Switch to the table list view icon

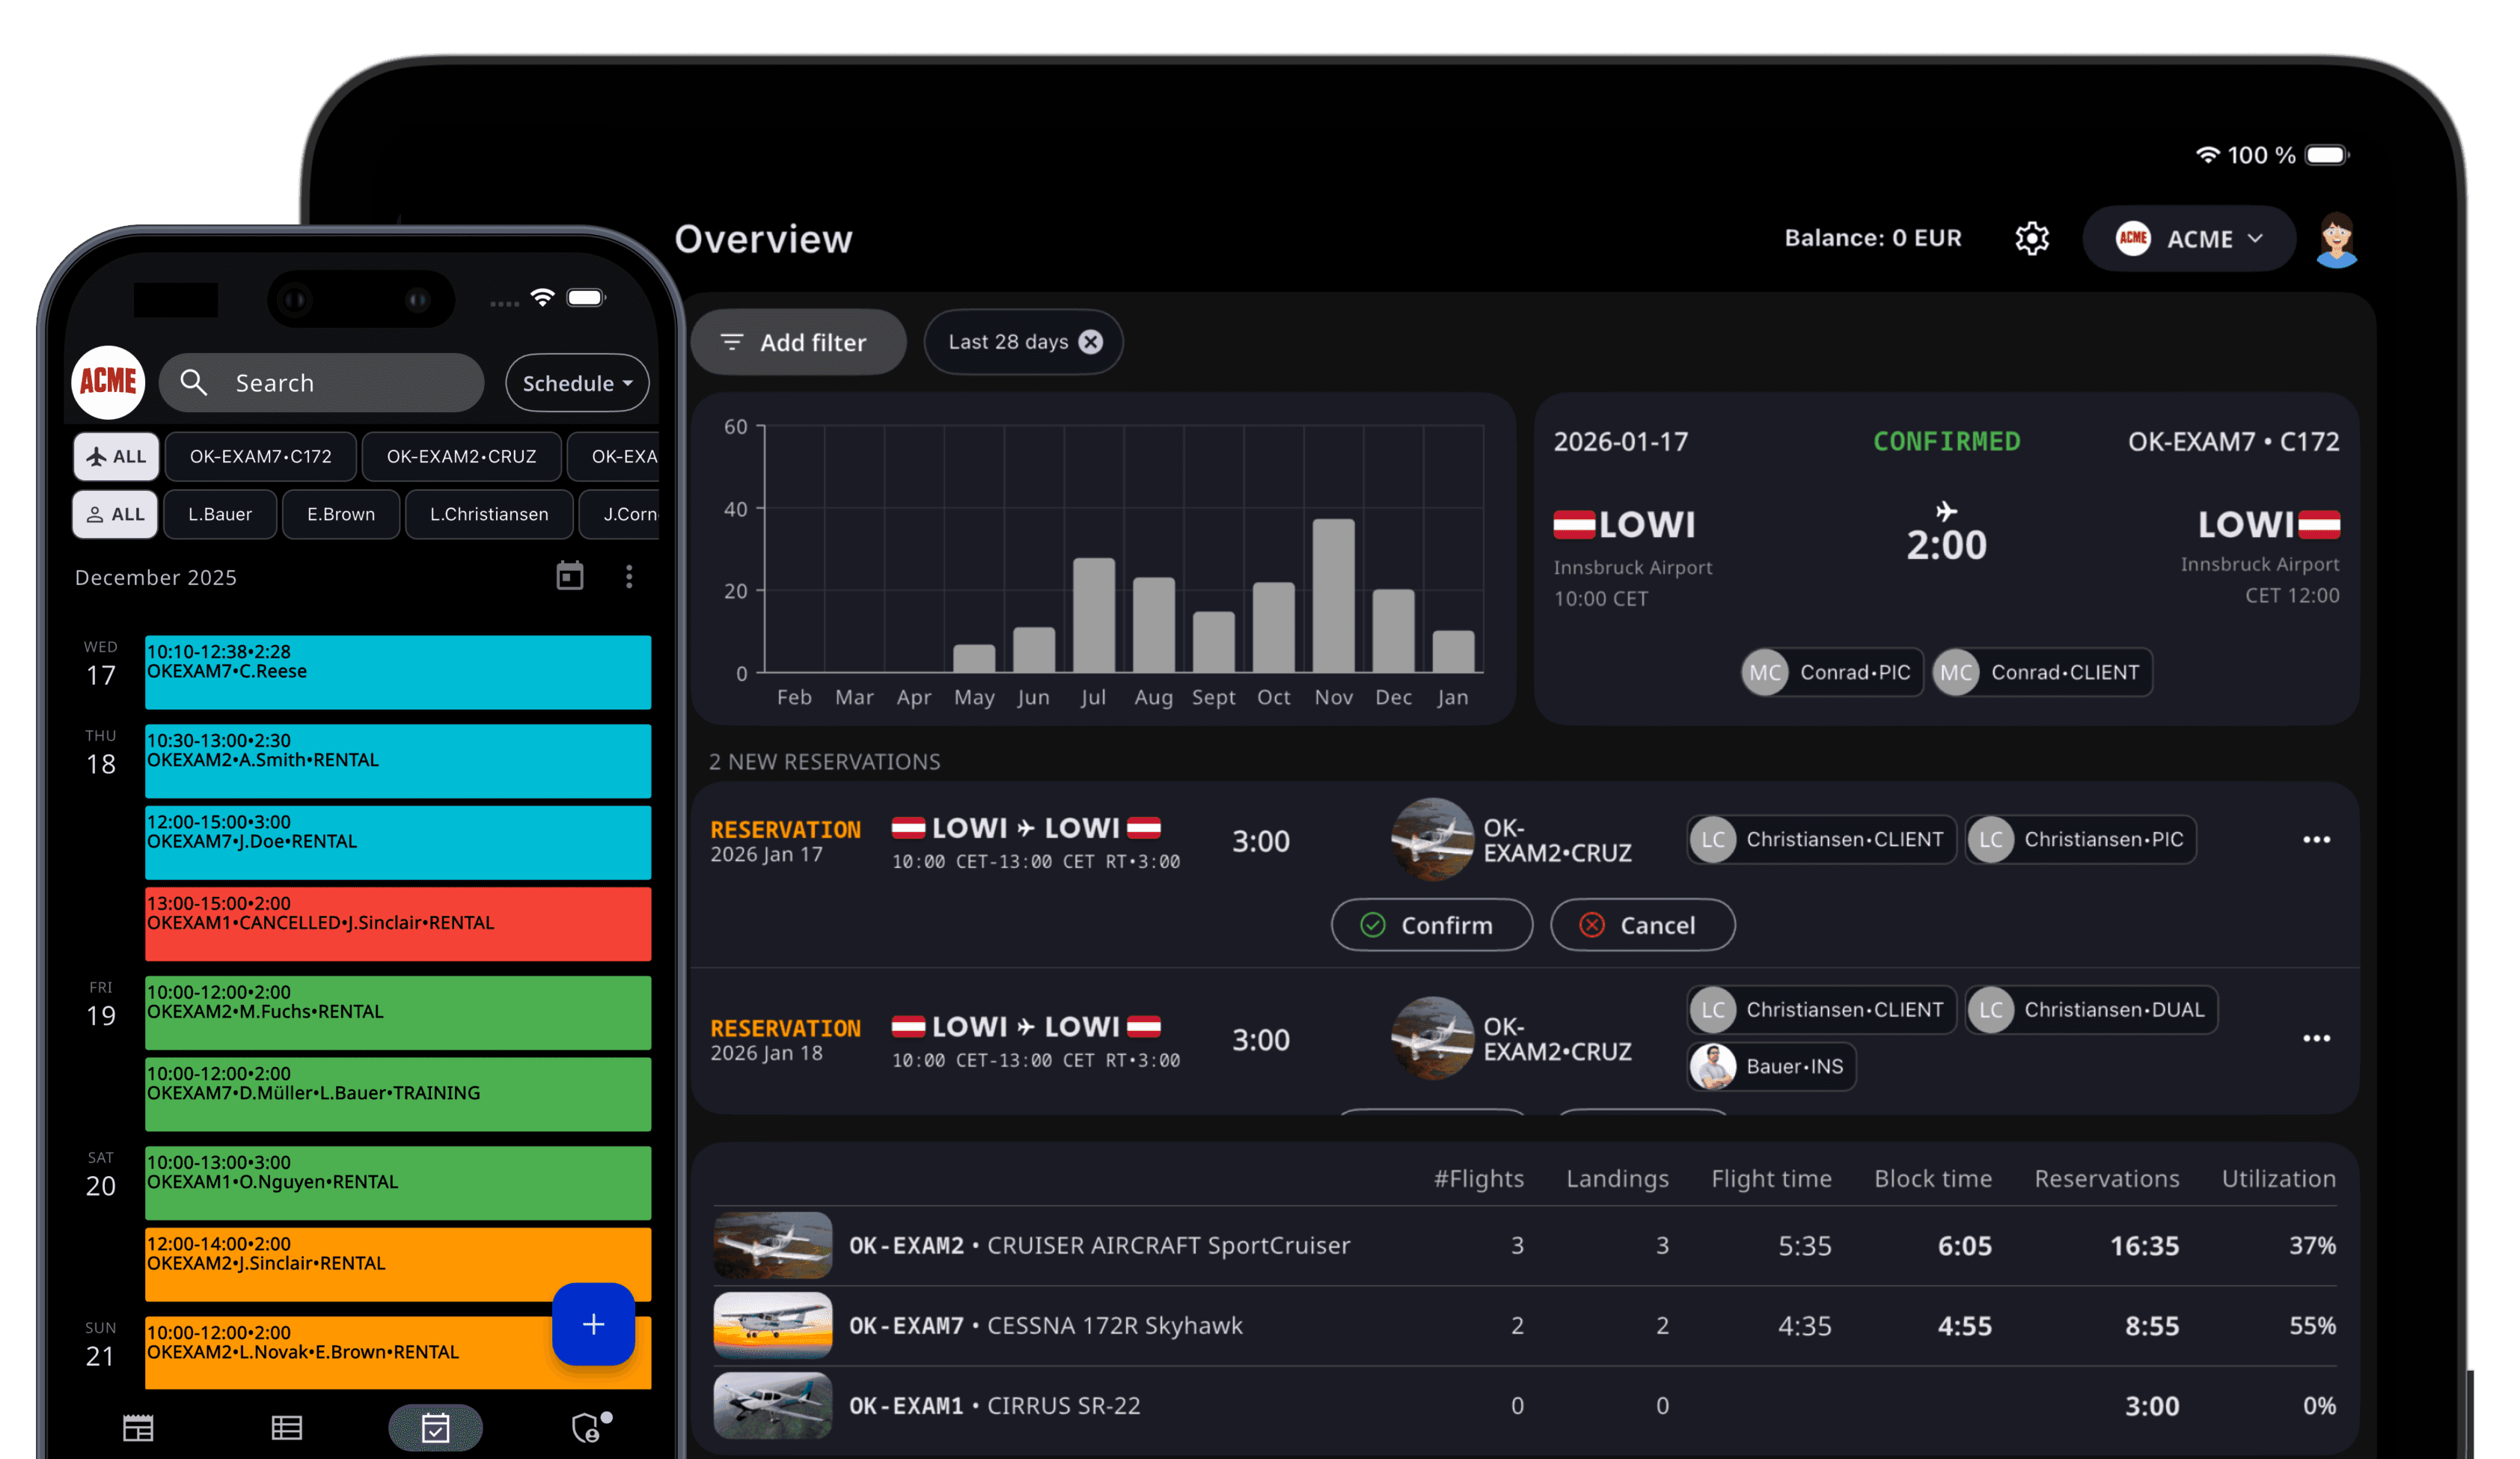tap(287, 1427)
